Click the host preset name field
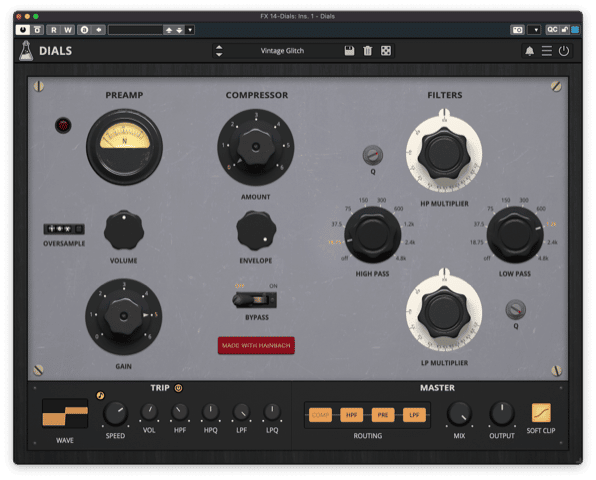Image resolution: width=596 pixels, height=480 pixels. point(136,30)
